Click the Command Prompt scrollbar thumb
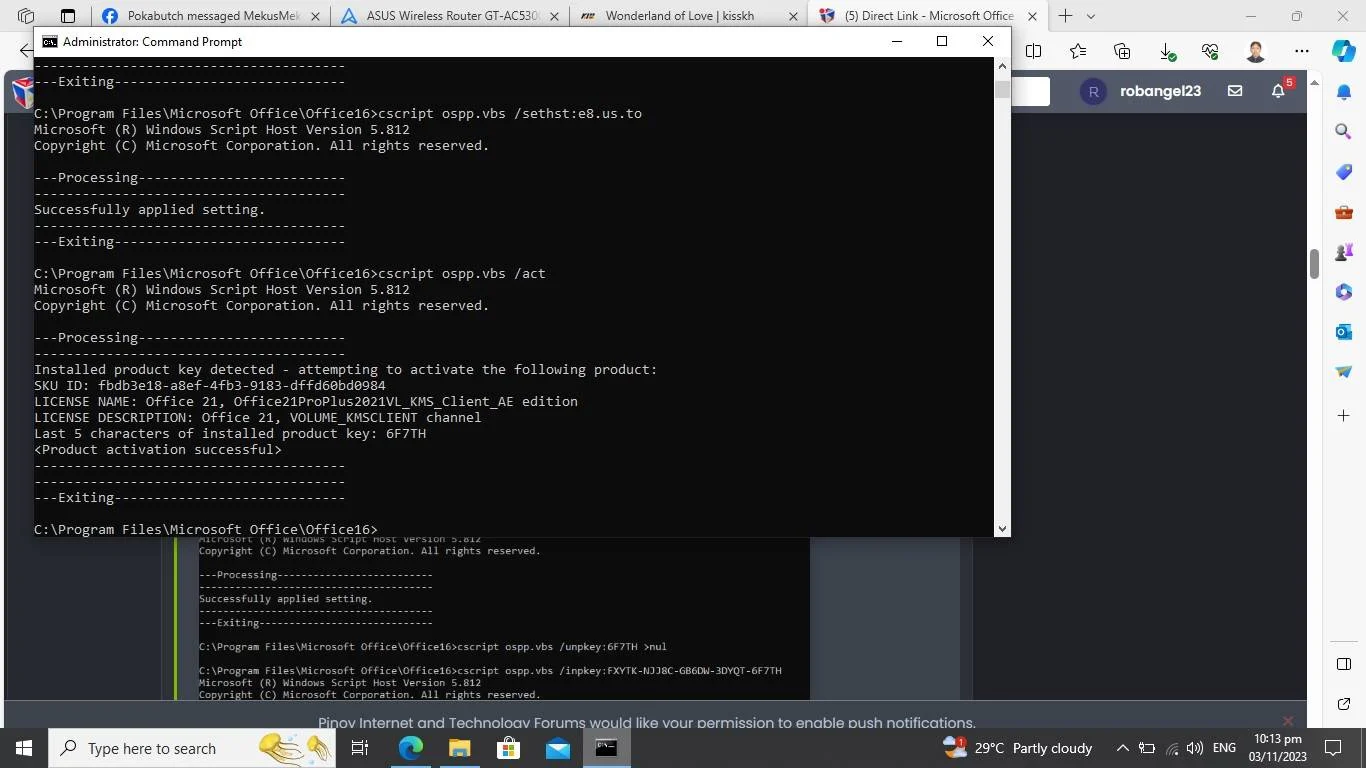The height and width of the screenshot is (768, 1366). 1002,89
